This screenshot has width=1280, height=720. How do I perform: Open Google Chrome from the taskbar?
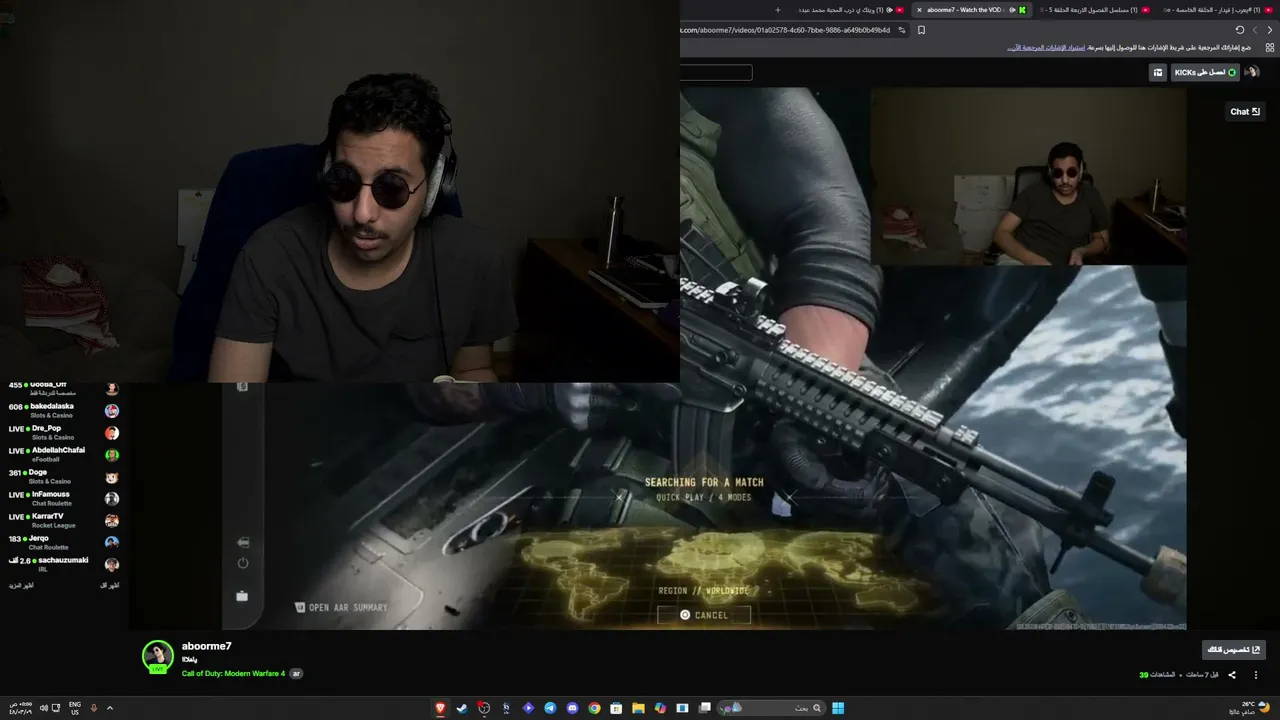click(x=594, y=708)
